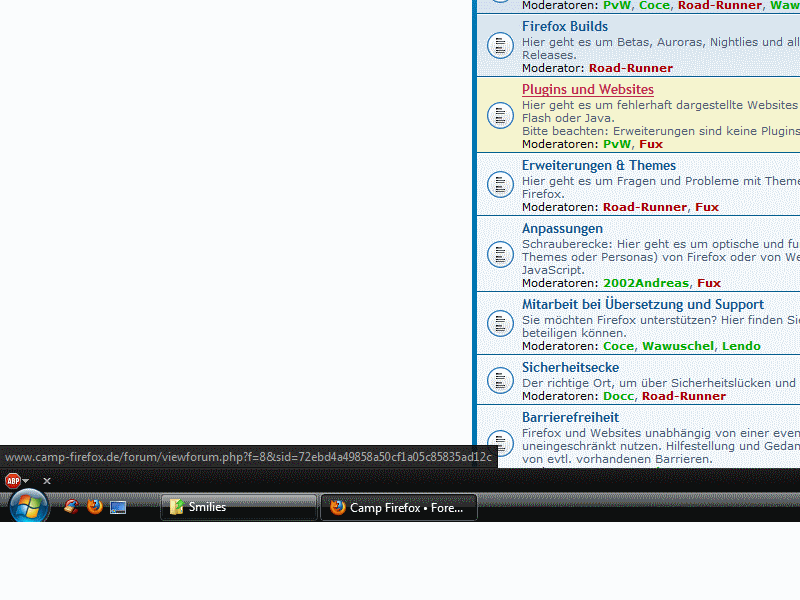800x600 pixels.
Task: Open moderator Road-Runner under Firefox Builds
Action: [631, 68]
